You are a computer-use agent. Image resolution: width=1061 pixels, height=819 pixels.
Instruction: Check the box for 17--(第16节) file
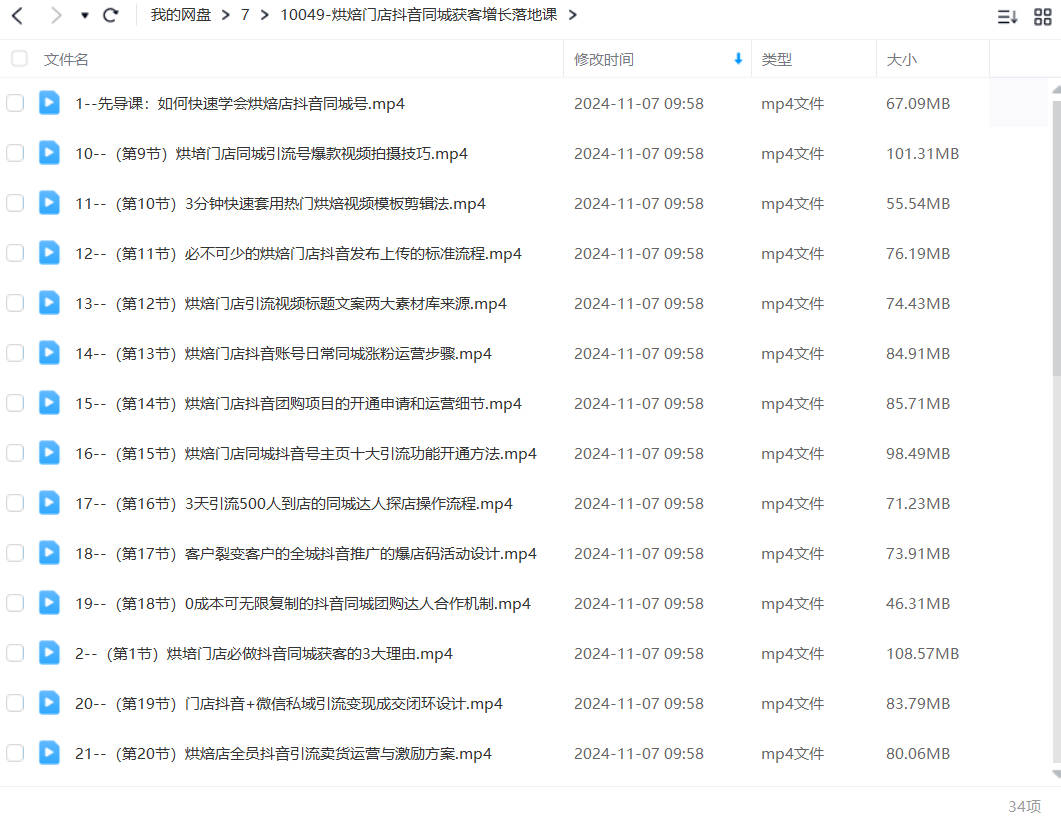(15, 504)
